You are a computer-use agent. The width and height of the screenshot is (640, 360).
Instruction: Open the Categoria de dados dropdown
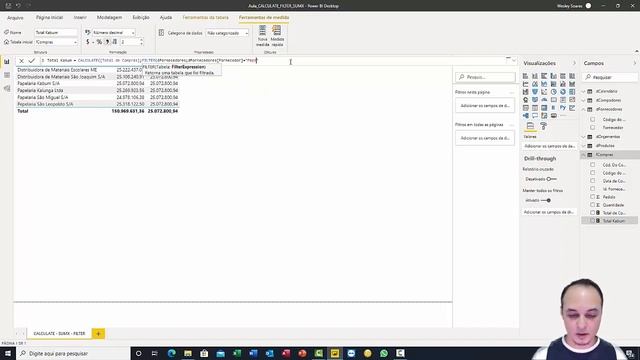tap(227, 33)
